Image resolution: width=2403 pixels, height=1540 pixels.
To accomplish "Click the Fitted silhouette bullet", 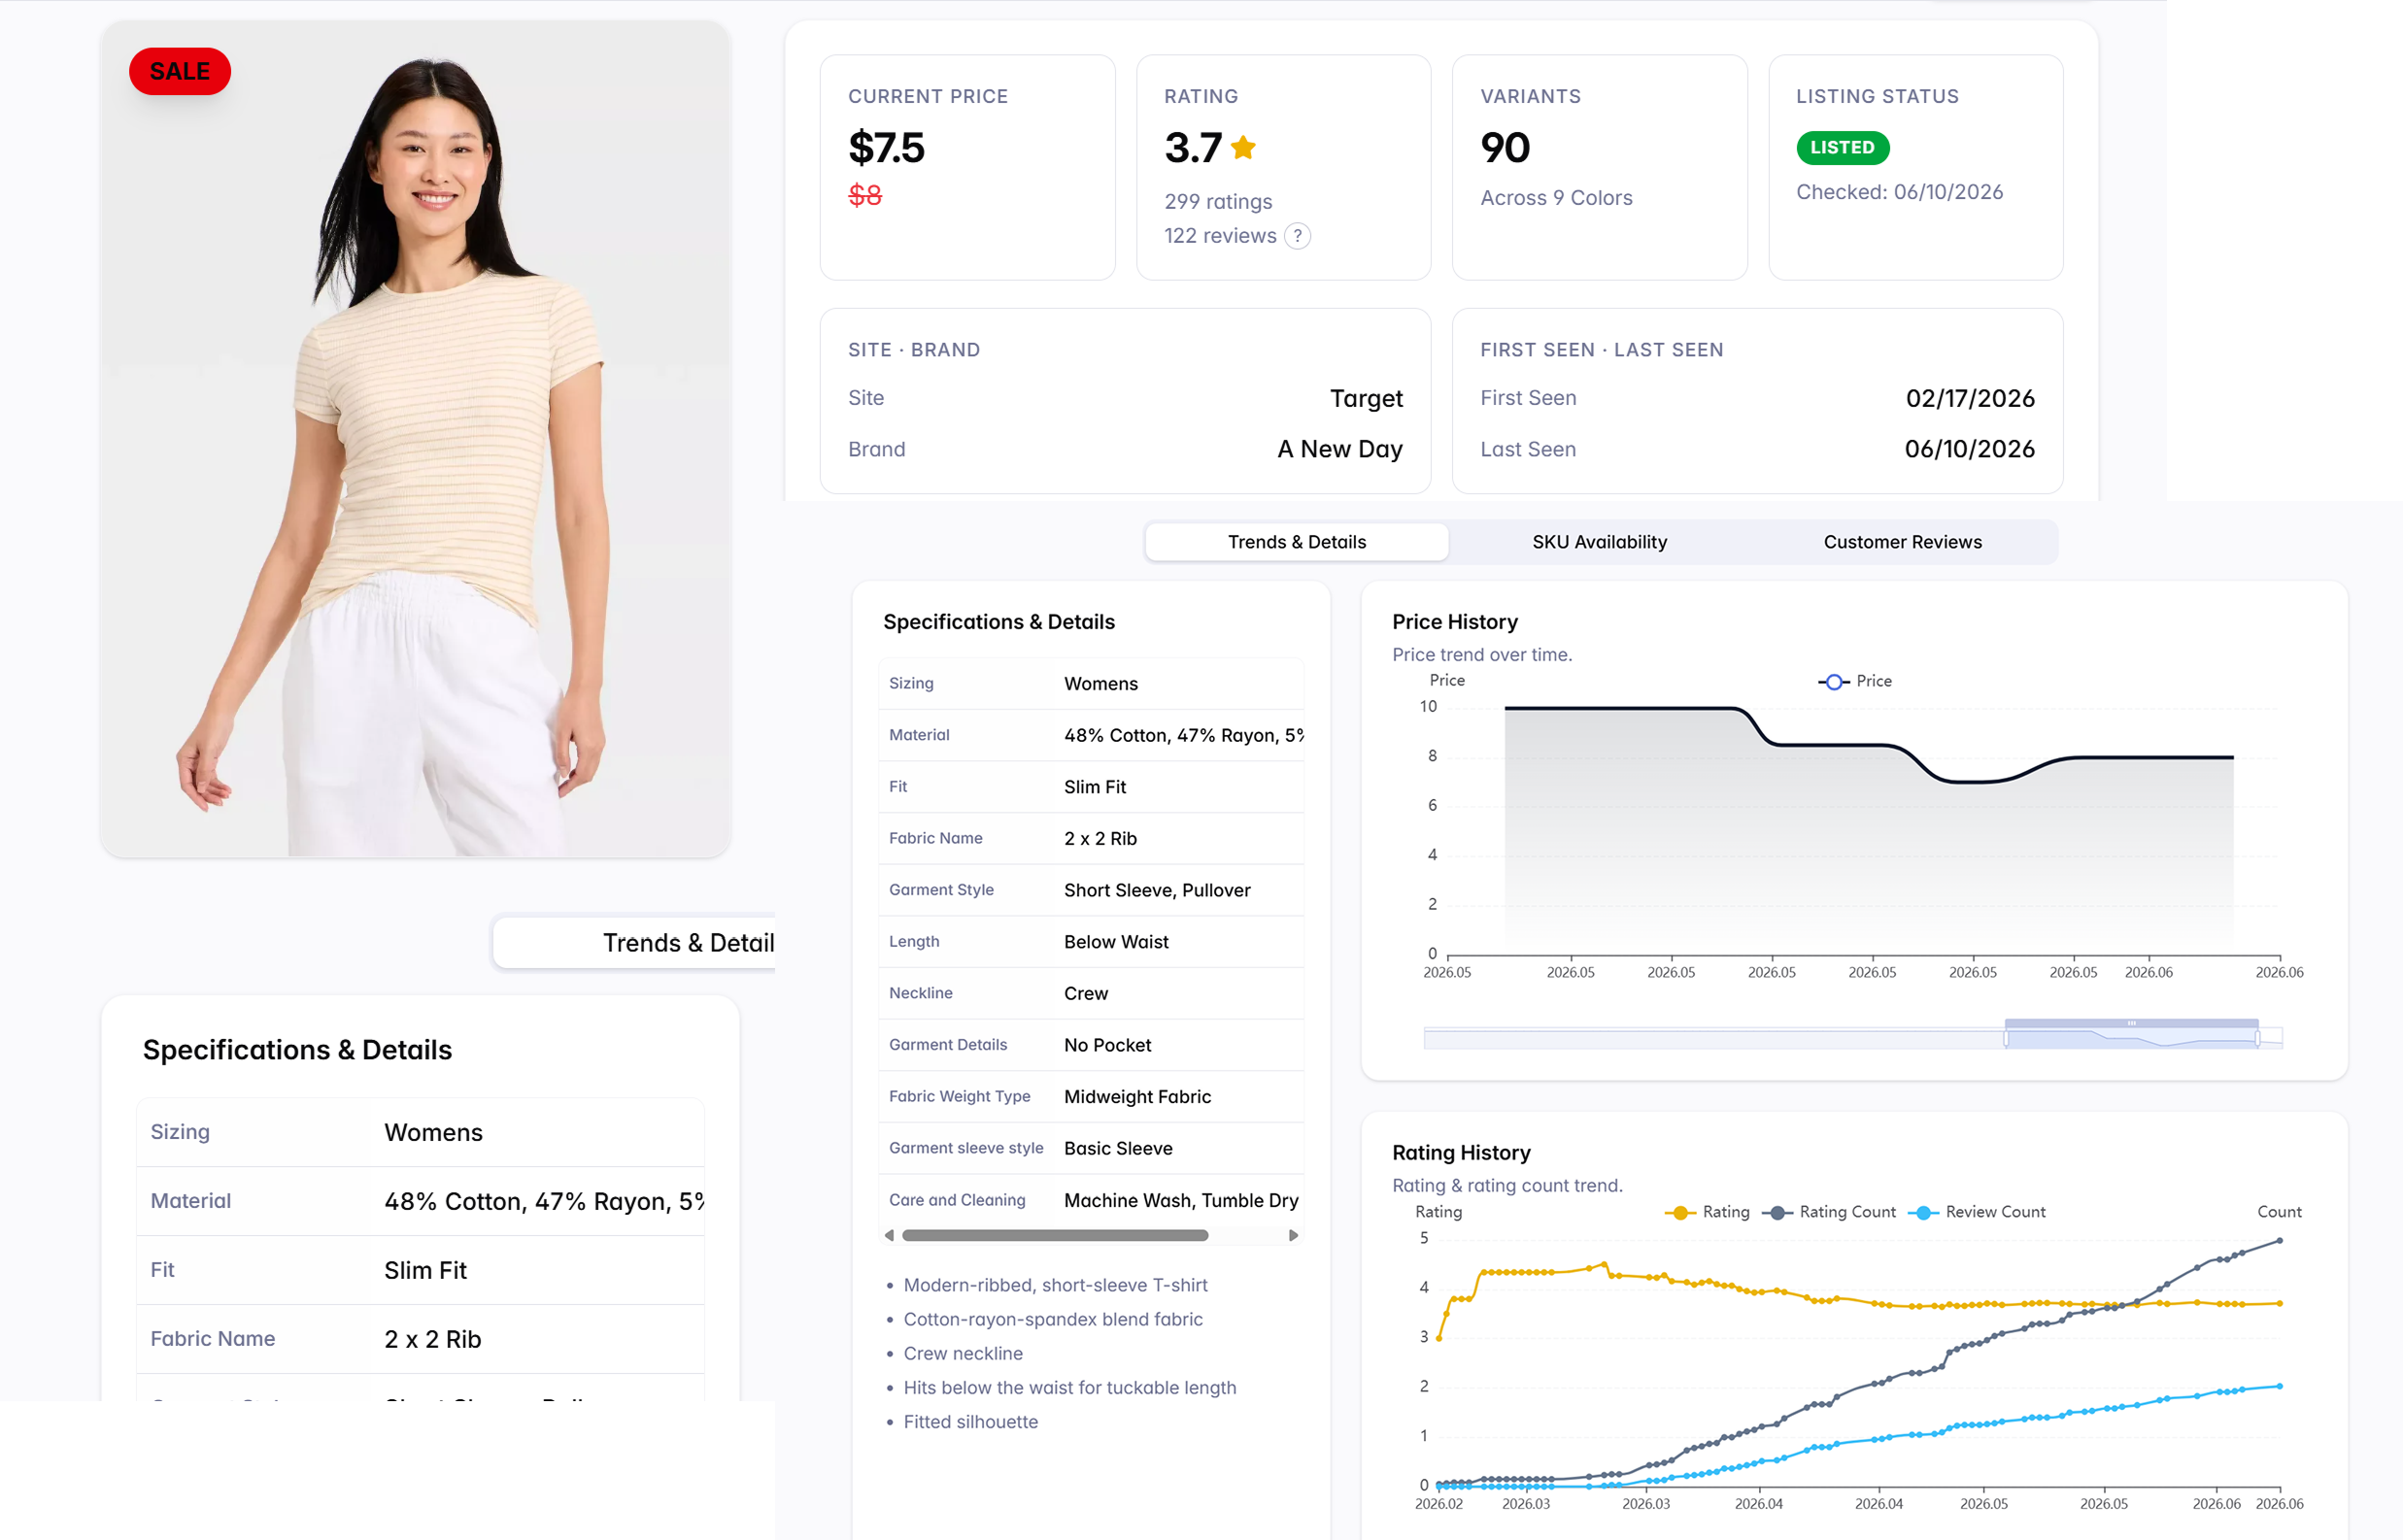I will (x=970, y=1421).
